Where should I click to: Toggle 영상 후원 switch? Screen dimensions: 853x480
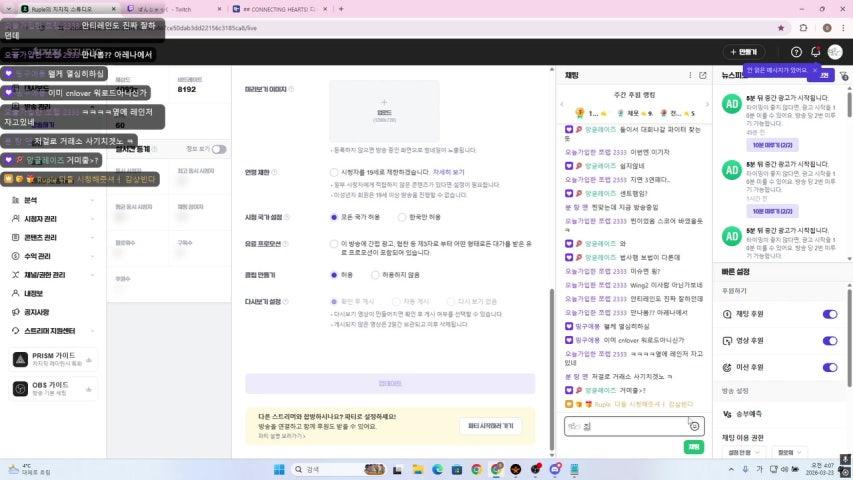(x=830, y=341)
